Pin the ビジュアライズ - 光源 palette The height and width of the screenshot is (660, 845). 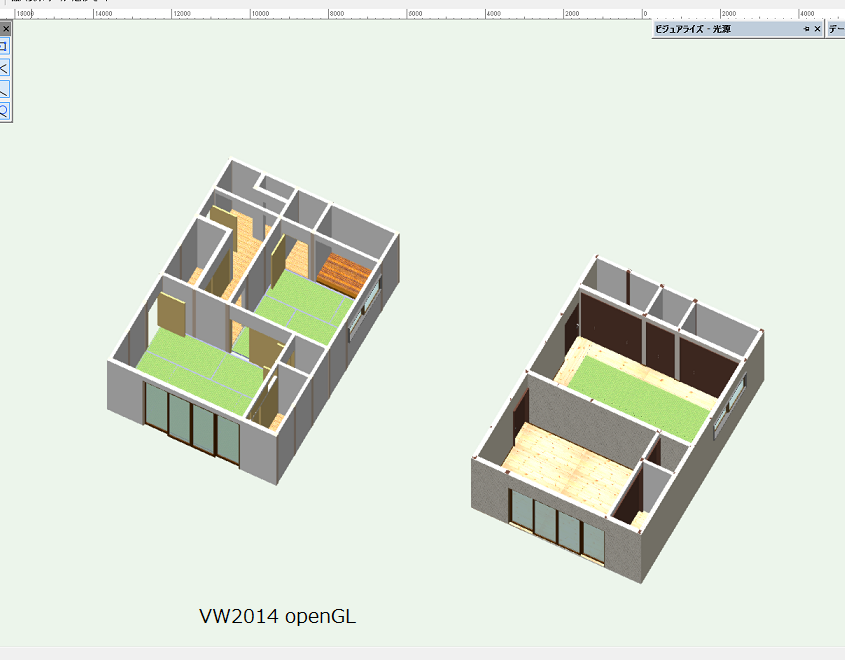coord(806,30)
